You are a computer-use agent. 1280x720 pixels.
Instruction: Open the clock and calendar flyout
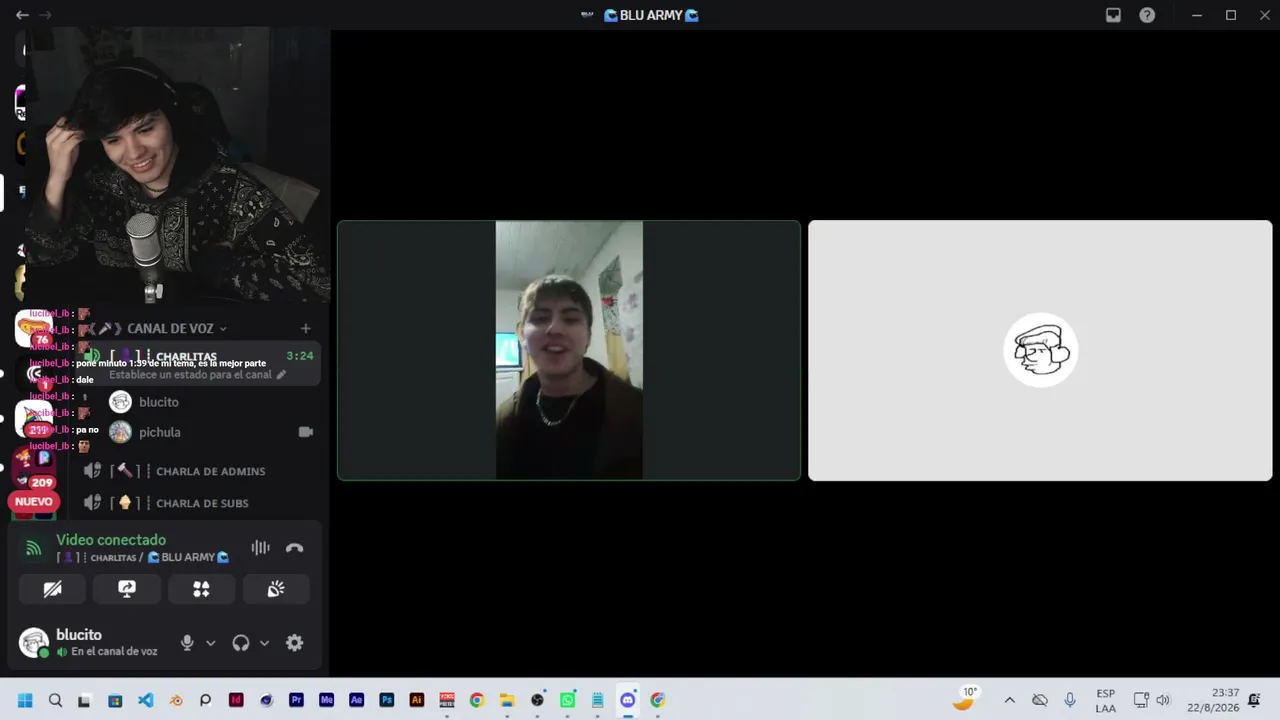click(1212, 700)
